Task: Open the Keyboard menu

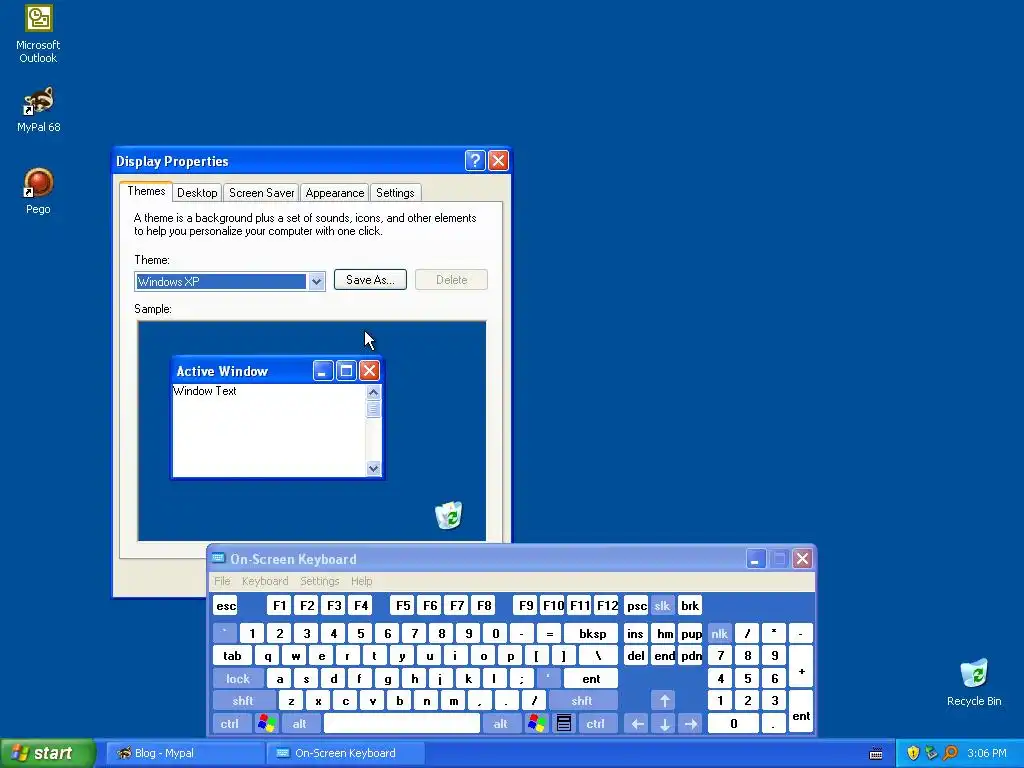Action: click(x=264, y=581)
